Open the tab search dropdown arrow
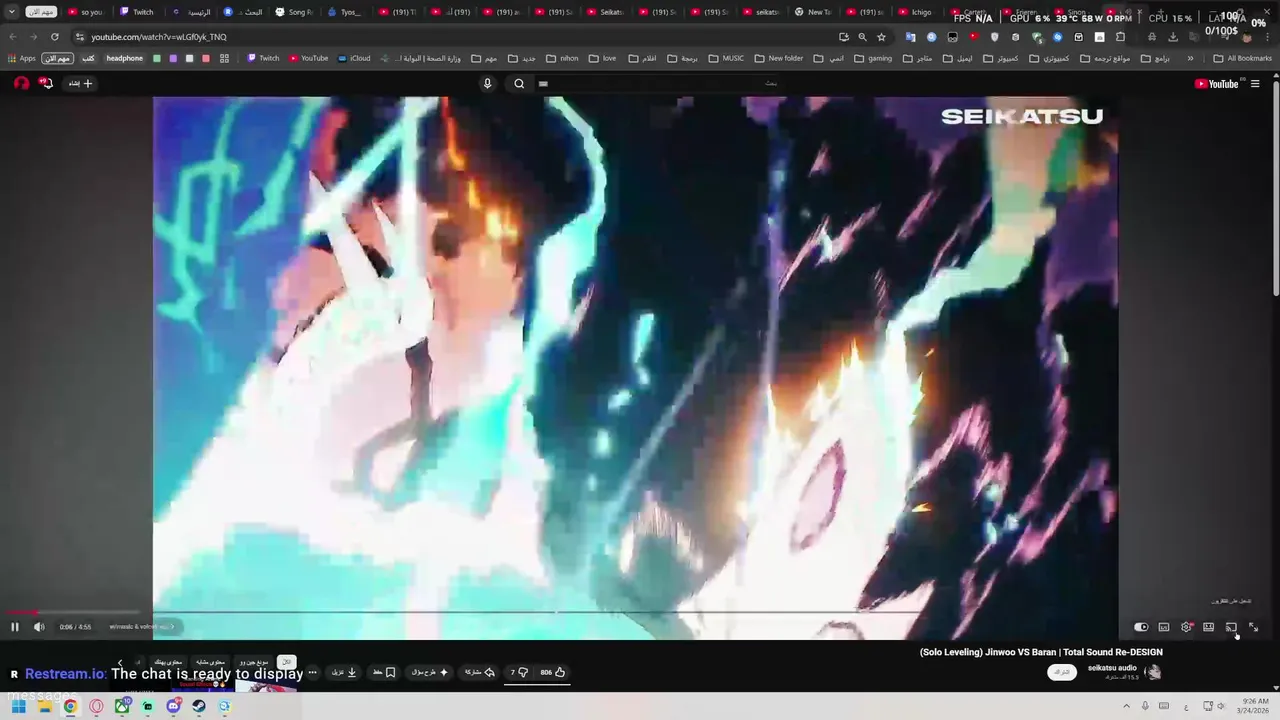The image size is (1280, 720). point(12,12)
